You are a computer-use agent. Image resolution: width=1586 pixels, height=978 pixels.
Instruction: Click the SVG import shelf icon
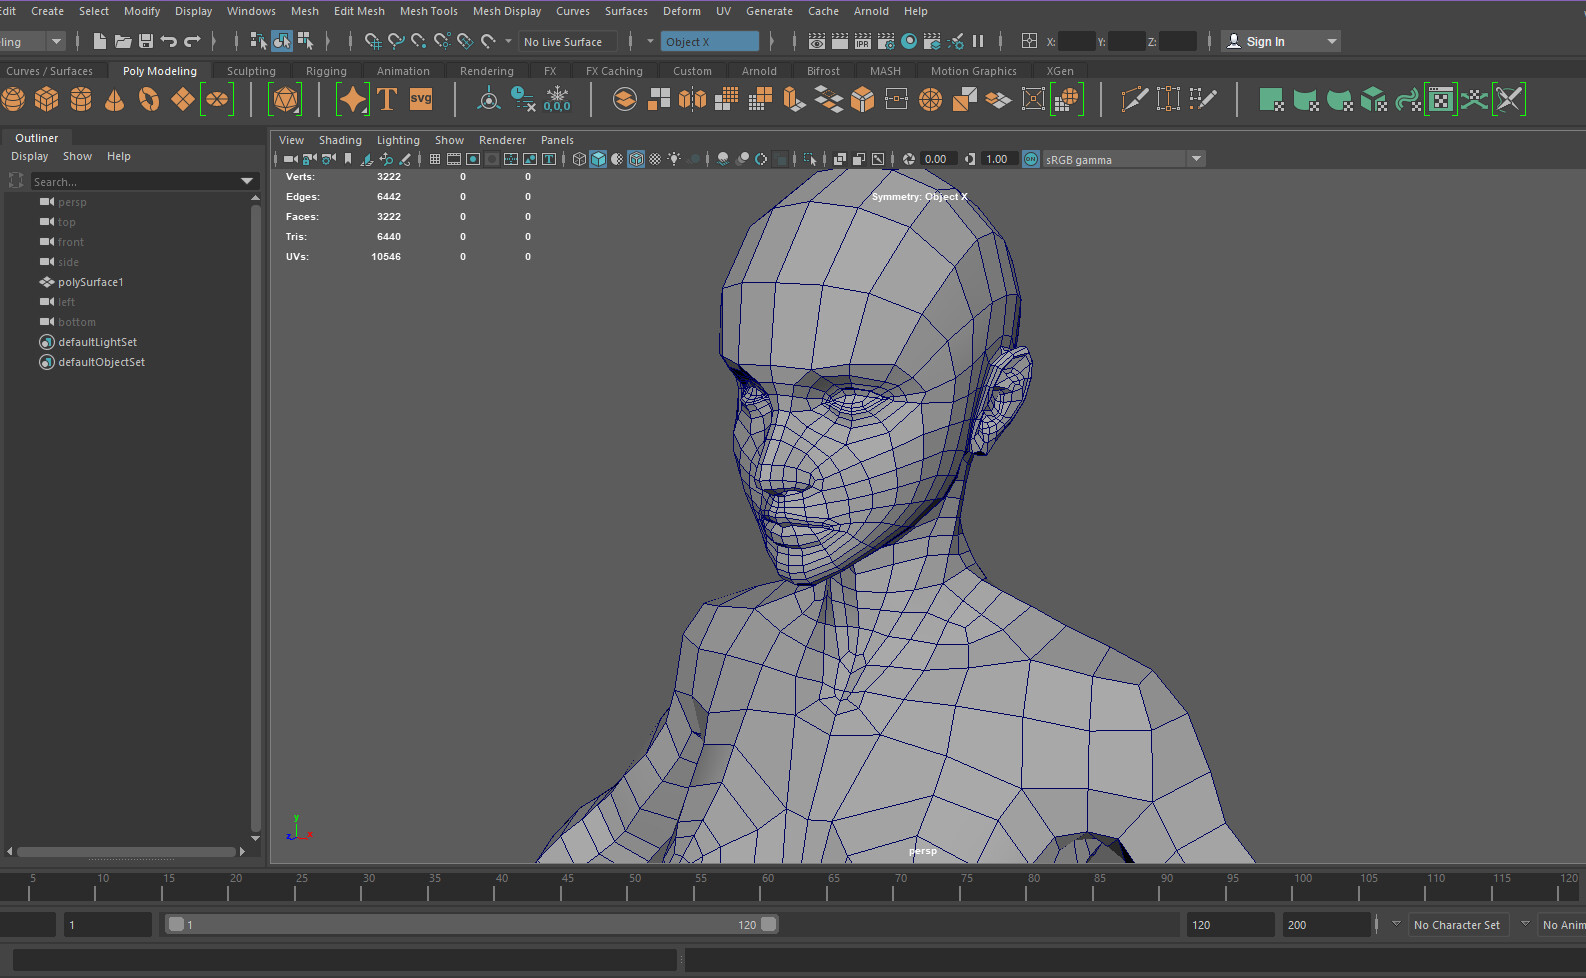coord(421,100)
